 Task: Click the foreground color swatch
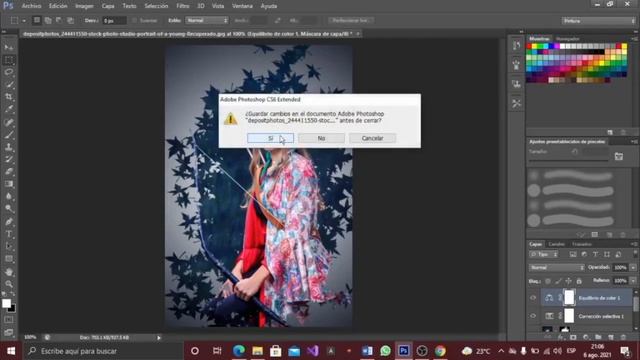click(6, 303)
